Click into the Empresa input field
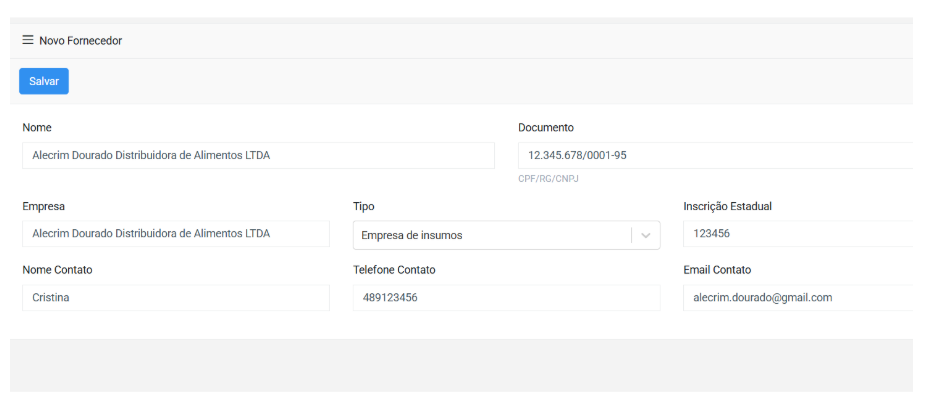The height and width of the screenshot is (412, 926). coord(176,234)
